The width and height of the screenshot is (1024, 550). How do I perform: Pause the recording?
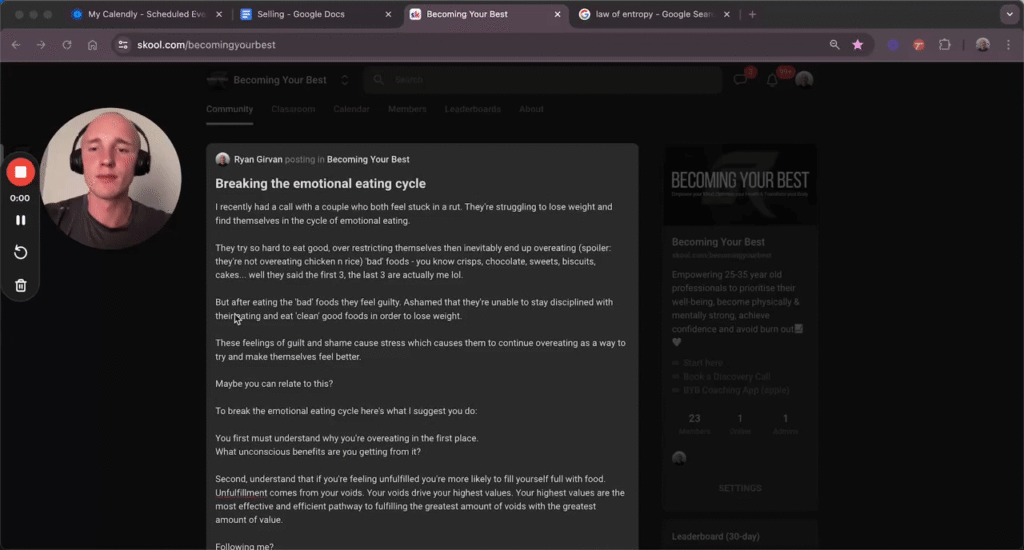click(x=20, y=221)
